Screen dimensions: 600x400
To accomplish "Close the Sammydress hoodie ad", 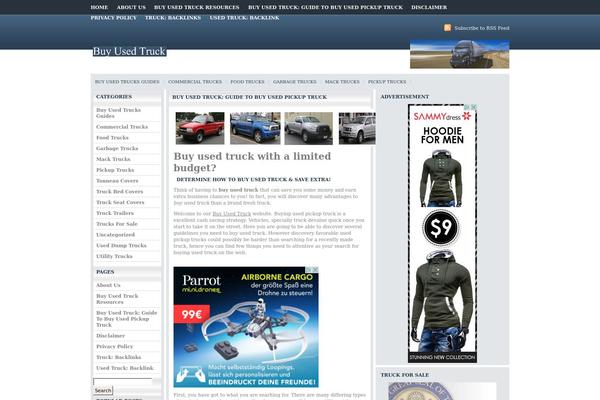I will coord(474,107).
